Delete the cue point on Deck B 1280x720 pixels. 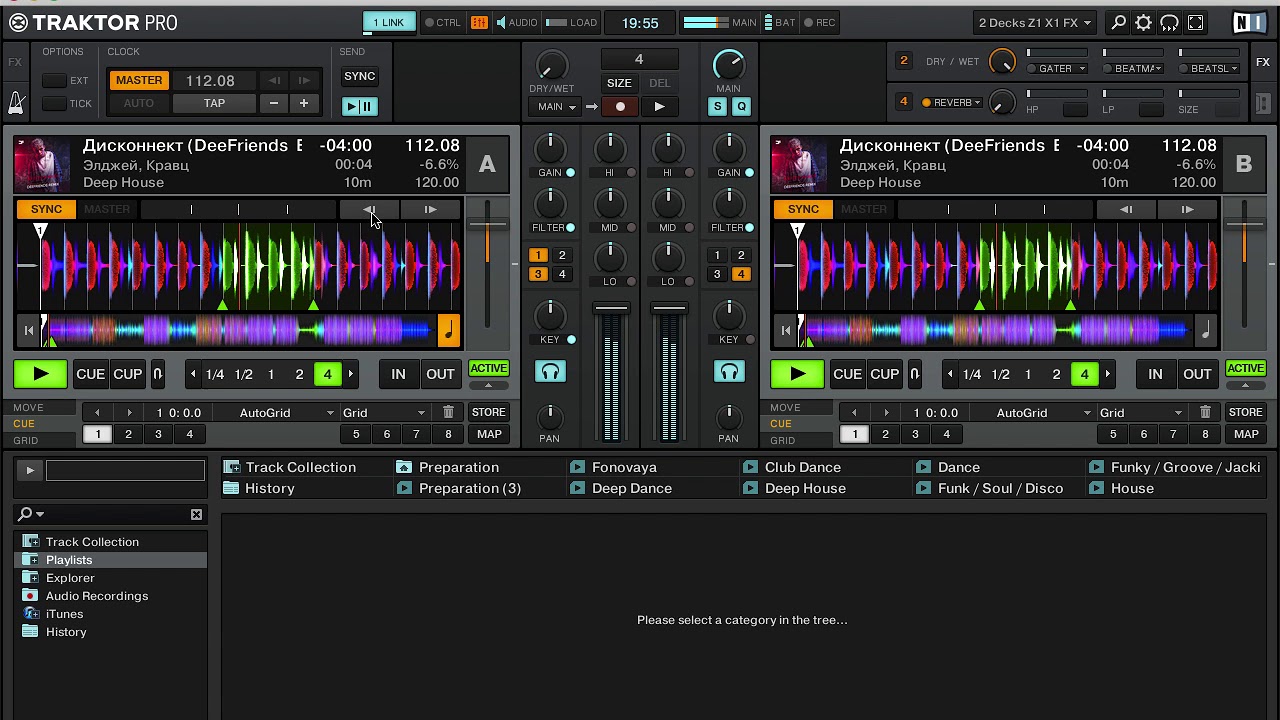pyautogui.click(x=1205, y=412)
